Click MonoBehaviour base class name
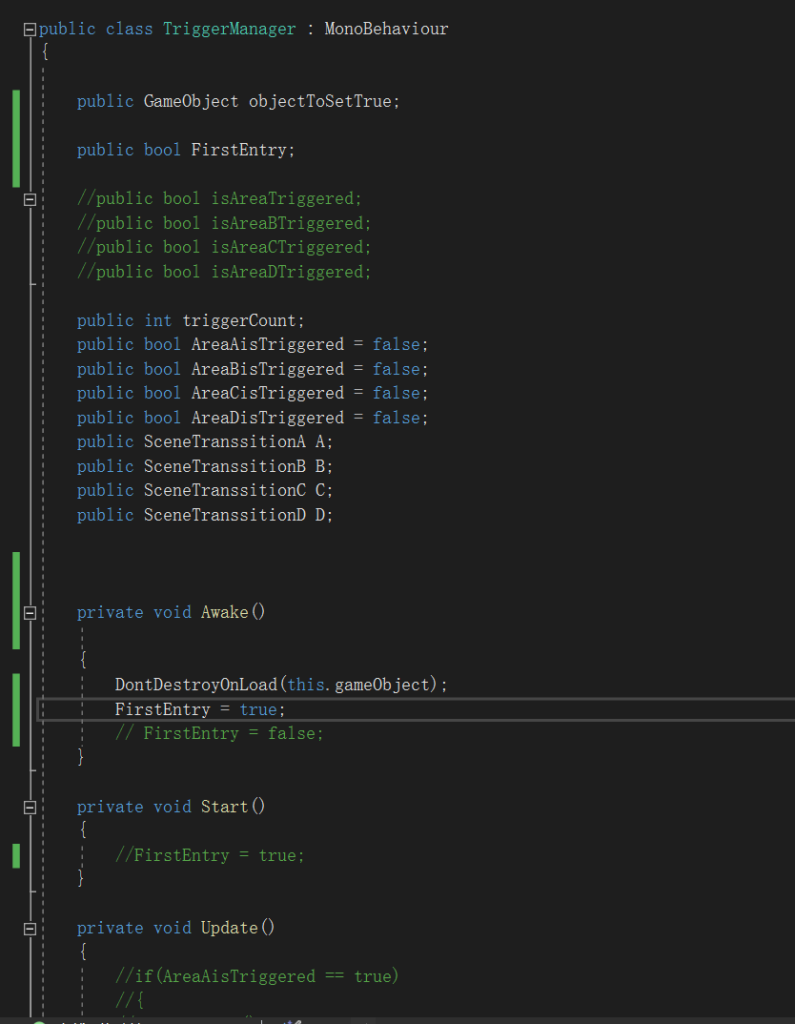 (386, 29)
